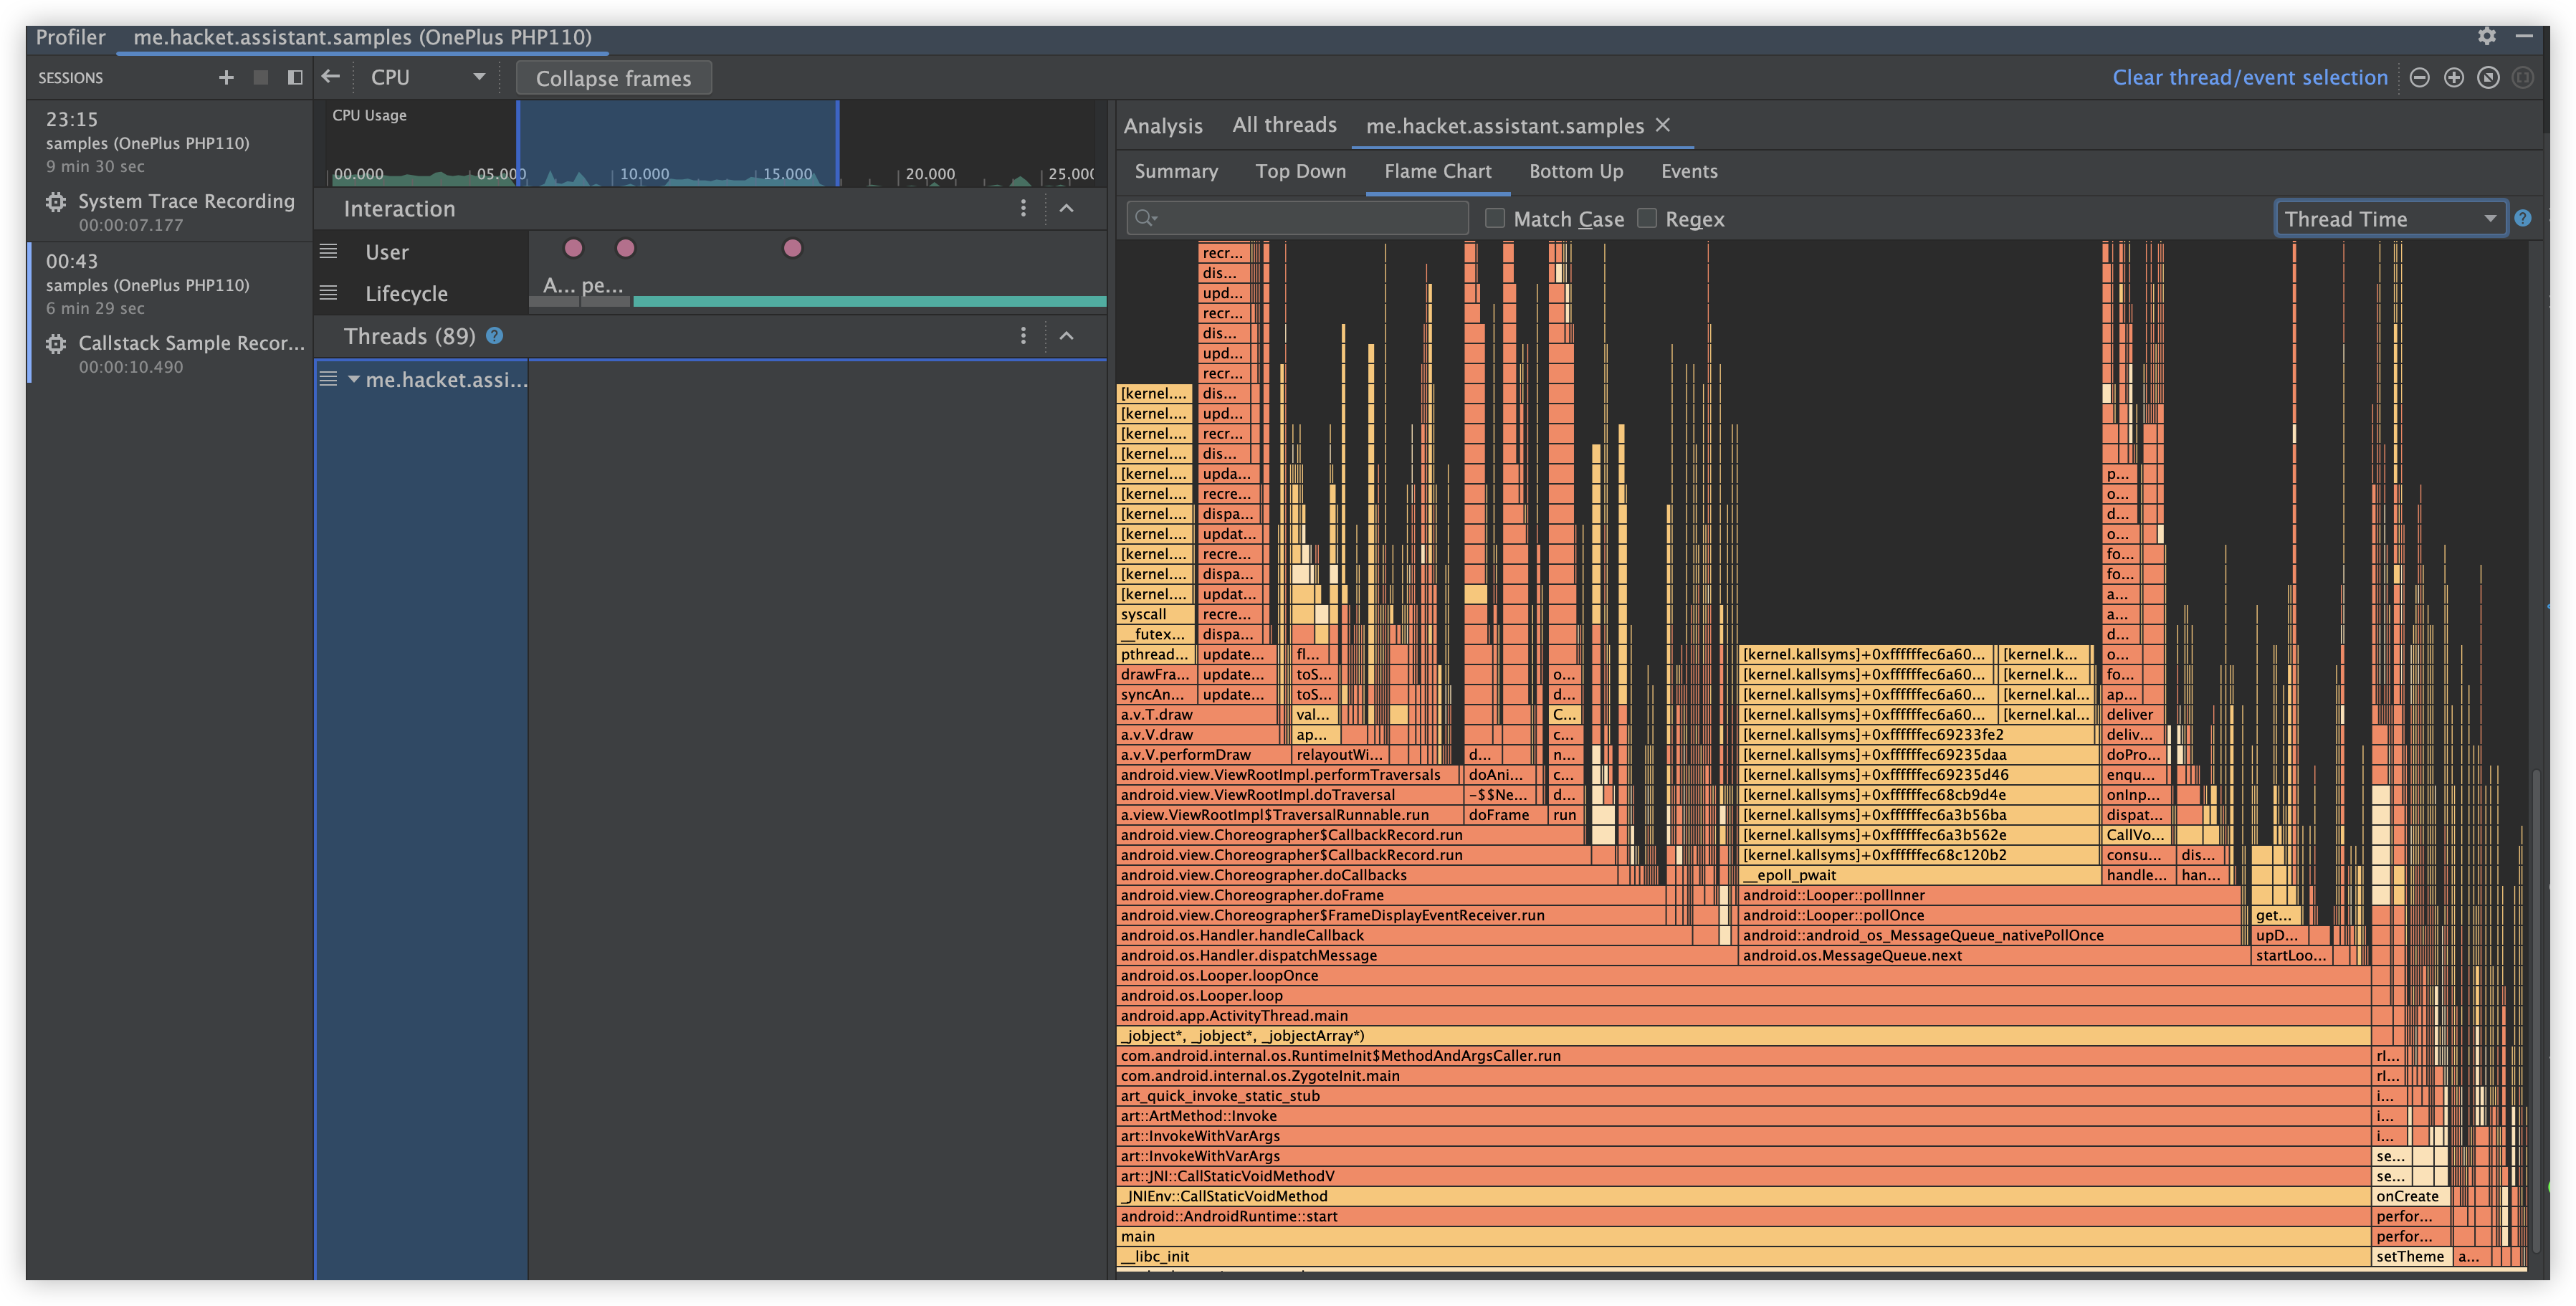The width and height of the screenshot is (2576, 1306).
Task: Click the back arrow next to CPU
Action: [331, 77]
